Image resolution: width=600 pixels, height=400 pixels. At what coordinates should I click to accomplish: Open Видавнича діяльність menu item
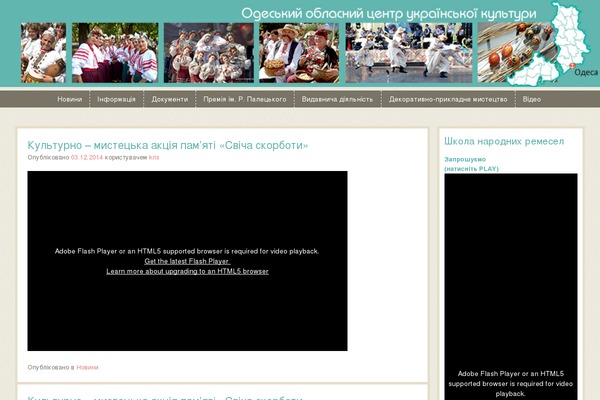[337, 99]
